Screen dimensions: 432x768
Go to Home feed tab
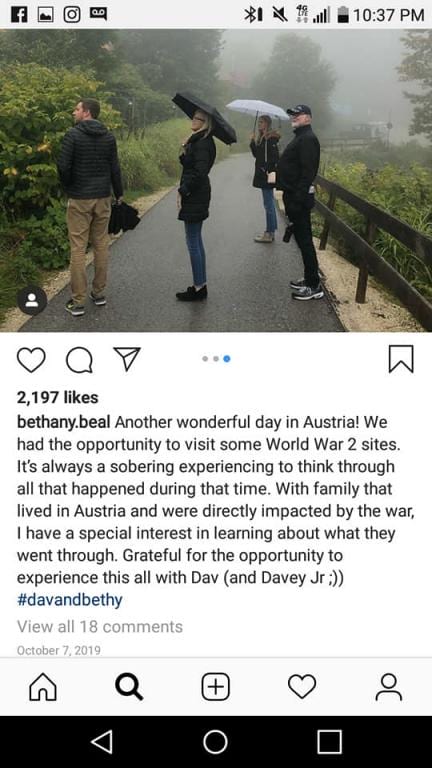coord(43,687)
